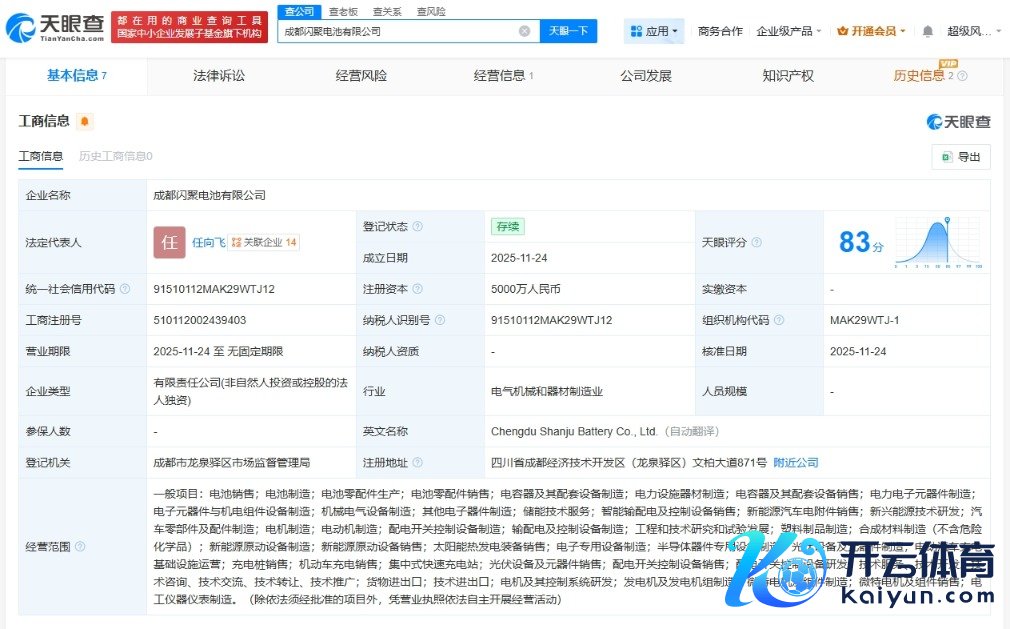Open the 应用 dropdown menu
Screen dimensions: 1010x629
(x=655, y=31)
